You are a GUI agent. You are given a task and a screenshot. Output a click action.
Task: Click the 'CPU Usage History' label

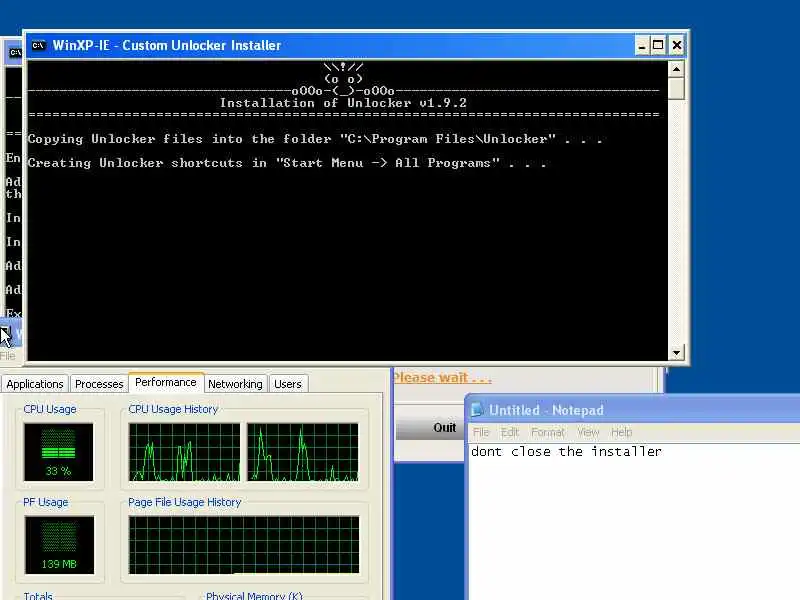click(x=173, y=409)
